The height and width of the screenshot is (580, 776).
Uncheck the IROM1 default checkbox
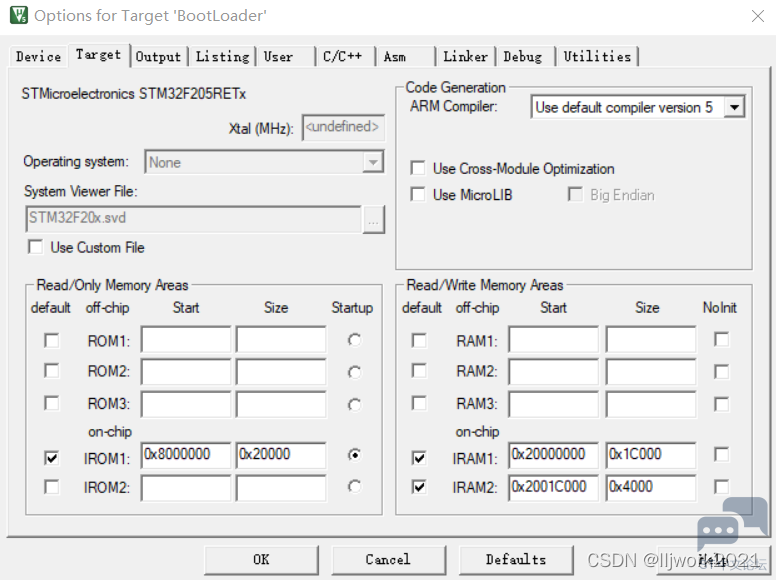click(51, 458)
